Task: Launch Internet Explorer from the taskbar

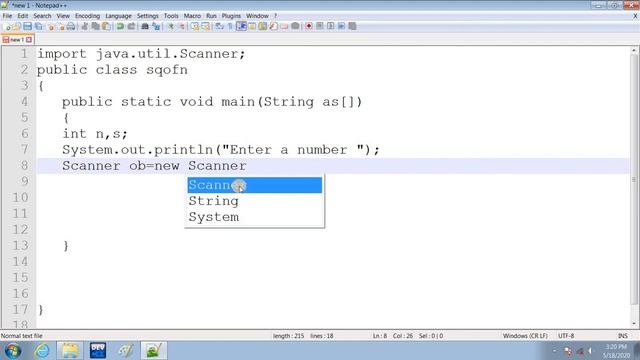Action: (42, 351)
